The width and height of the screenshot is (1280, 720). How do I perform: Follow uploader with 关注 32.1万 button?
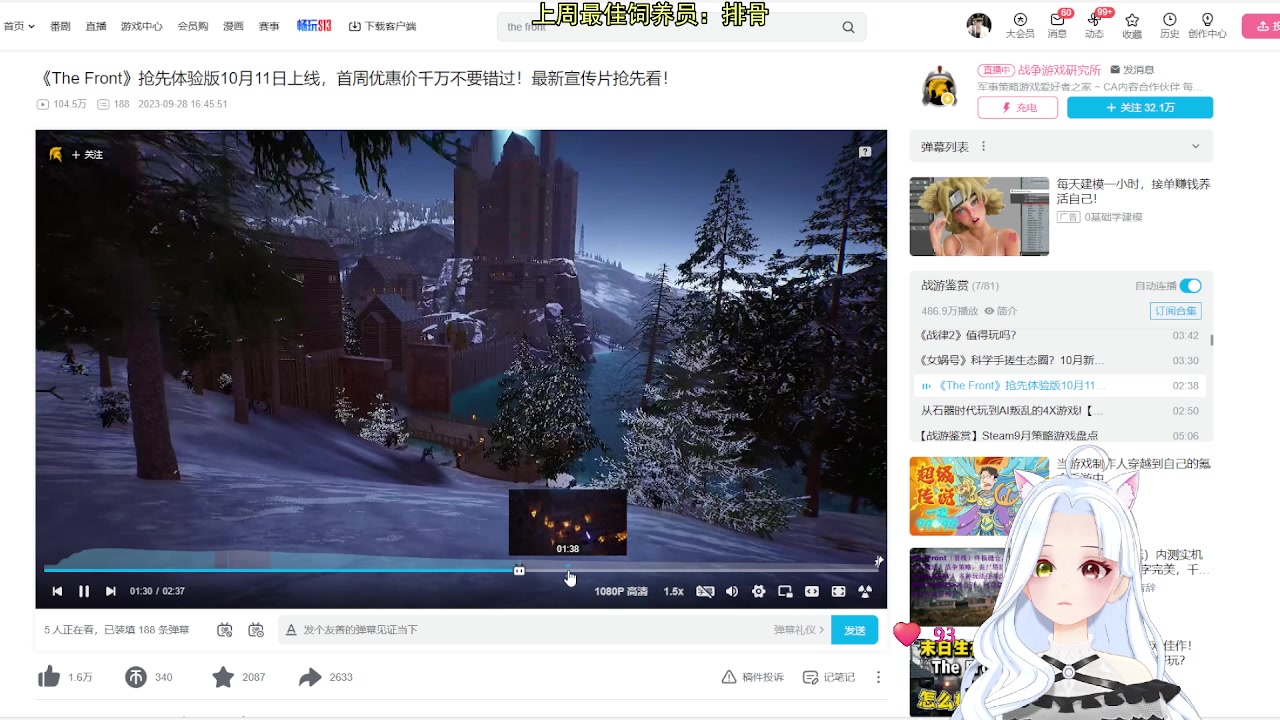click(x=1140, y=108)
